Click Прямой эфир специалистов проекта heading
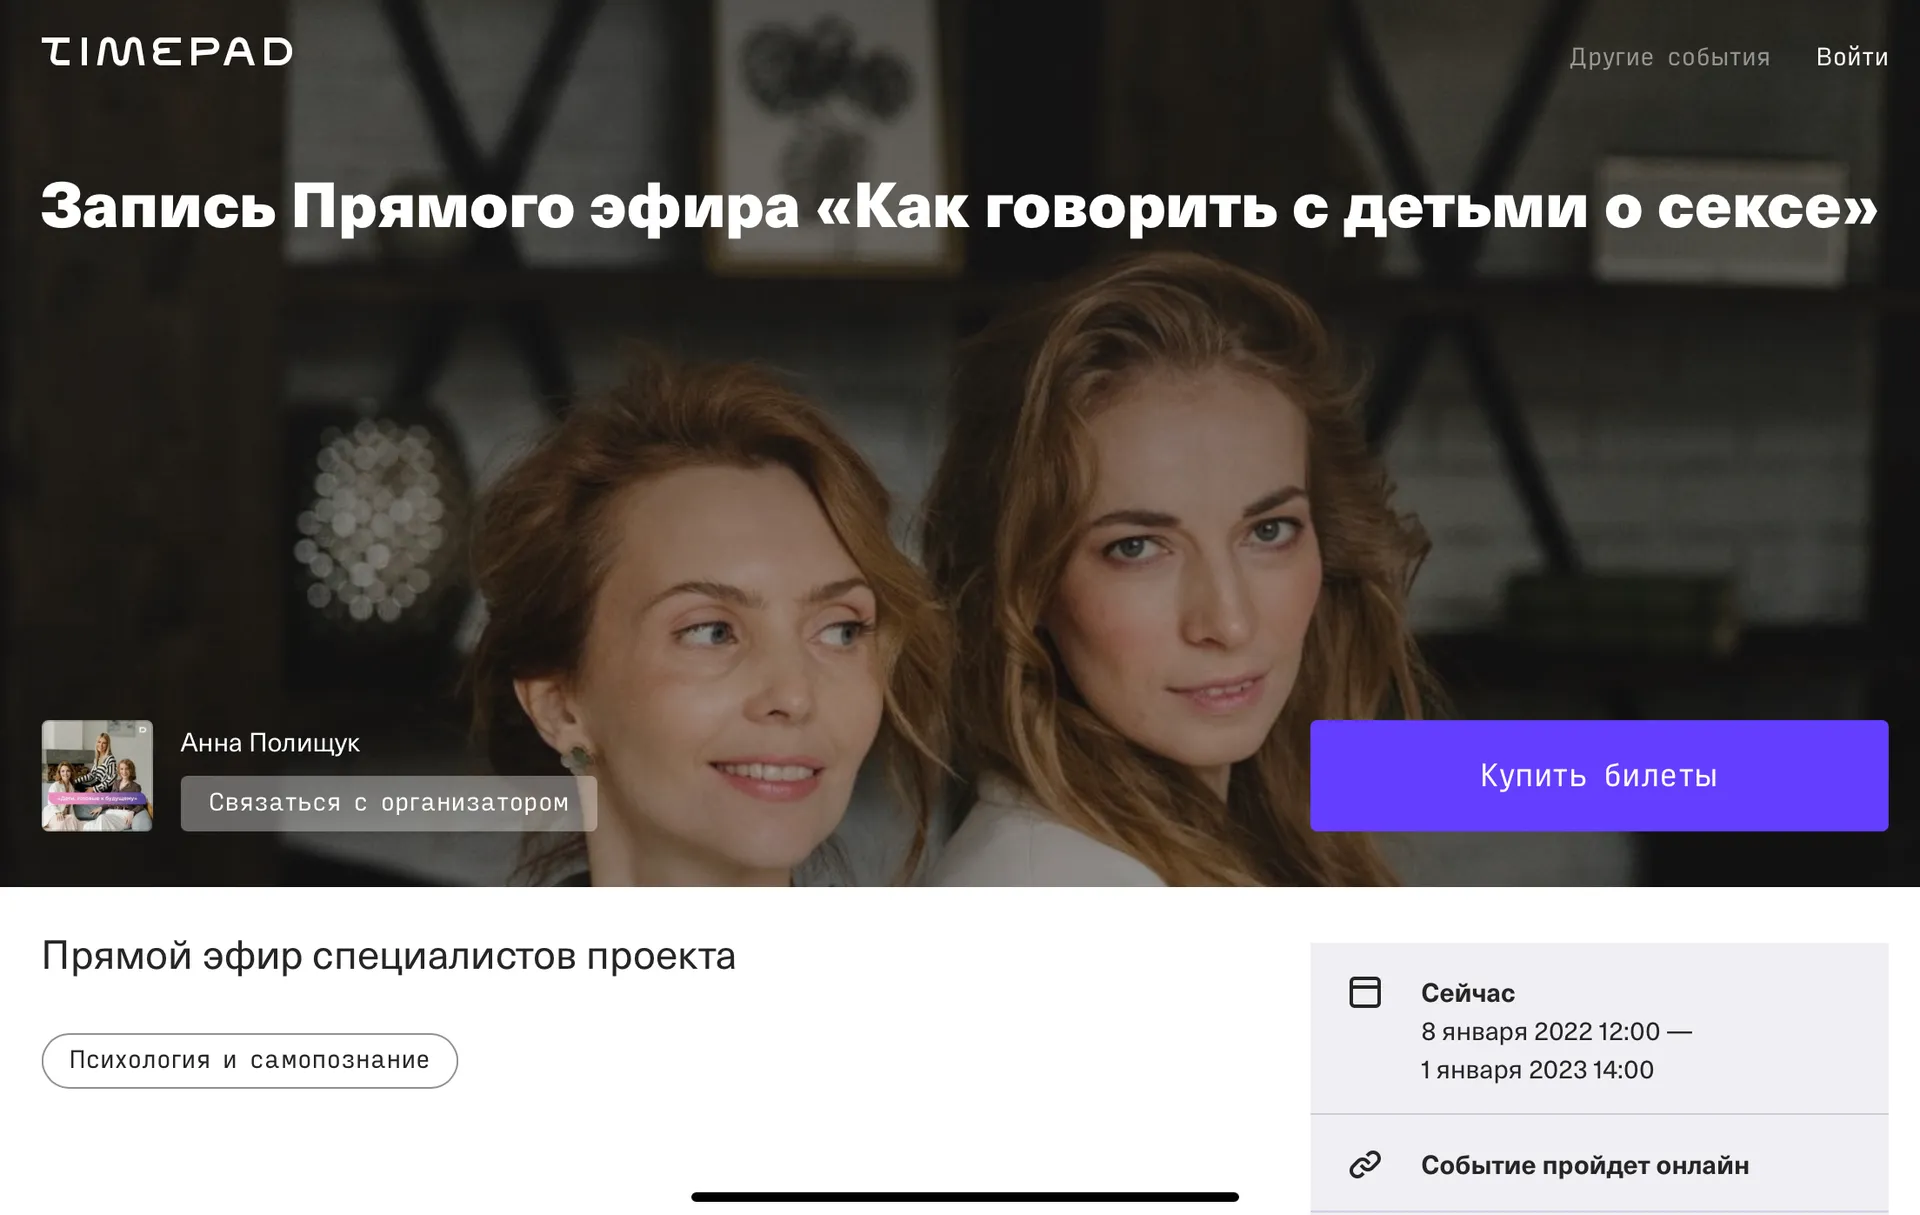 [x=388, y=956]
